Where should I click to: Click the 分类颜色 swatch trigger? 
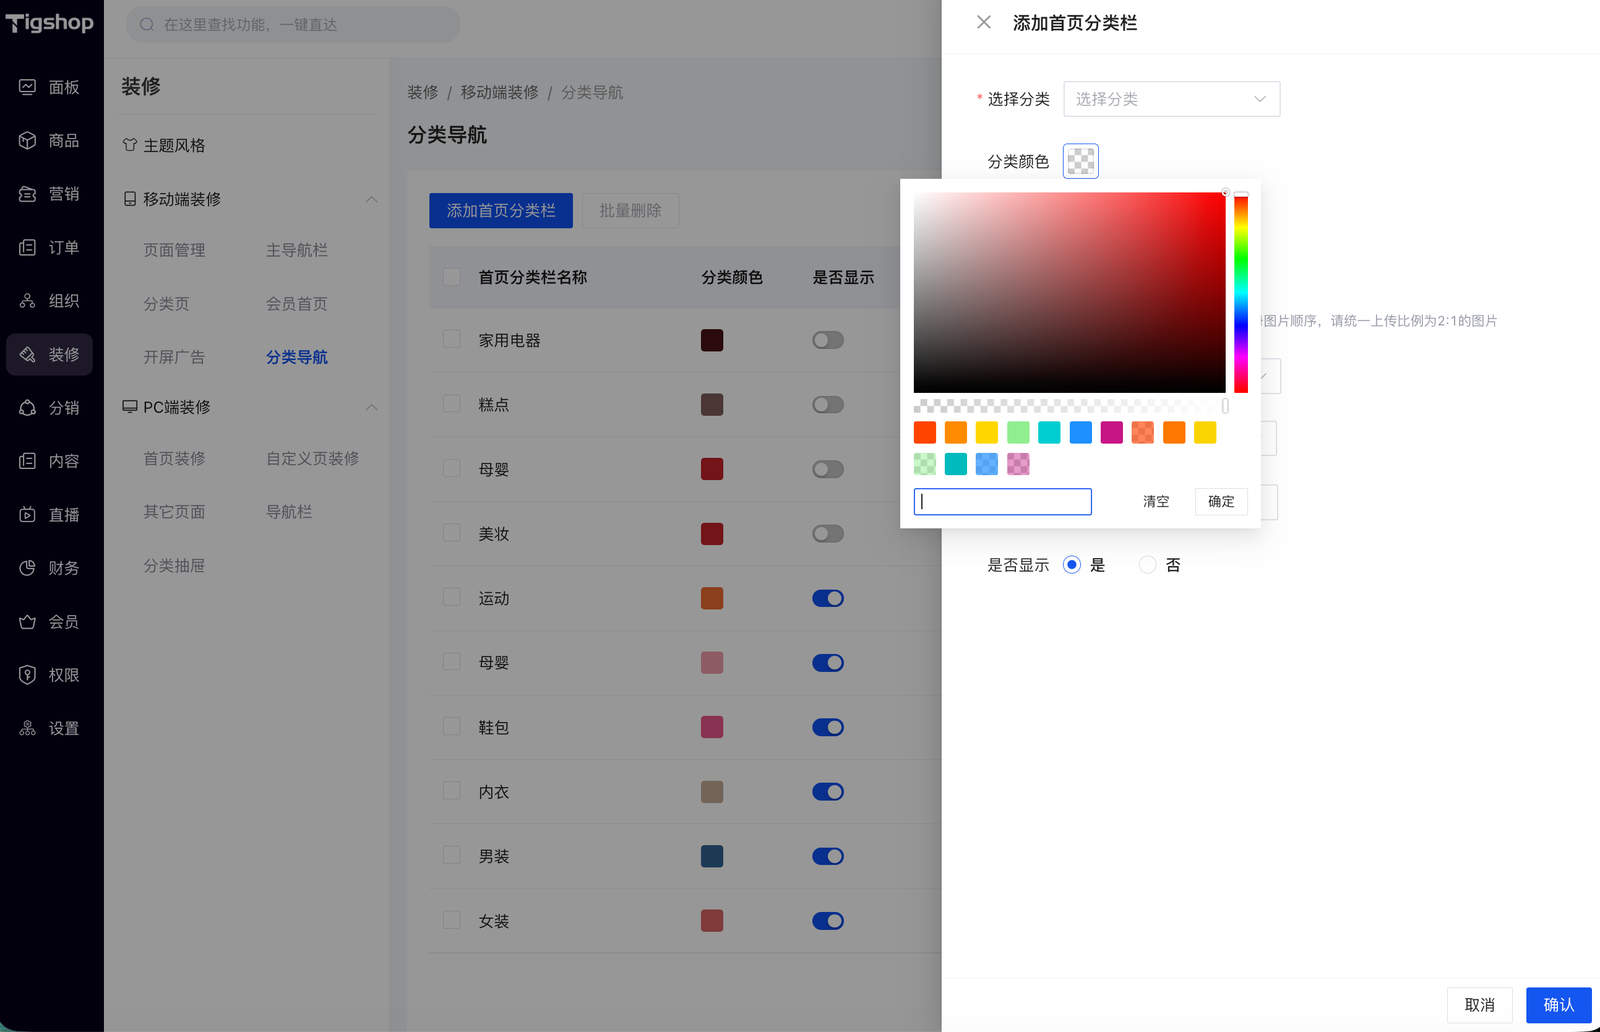(x=1081, y=161)
